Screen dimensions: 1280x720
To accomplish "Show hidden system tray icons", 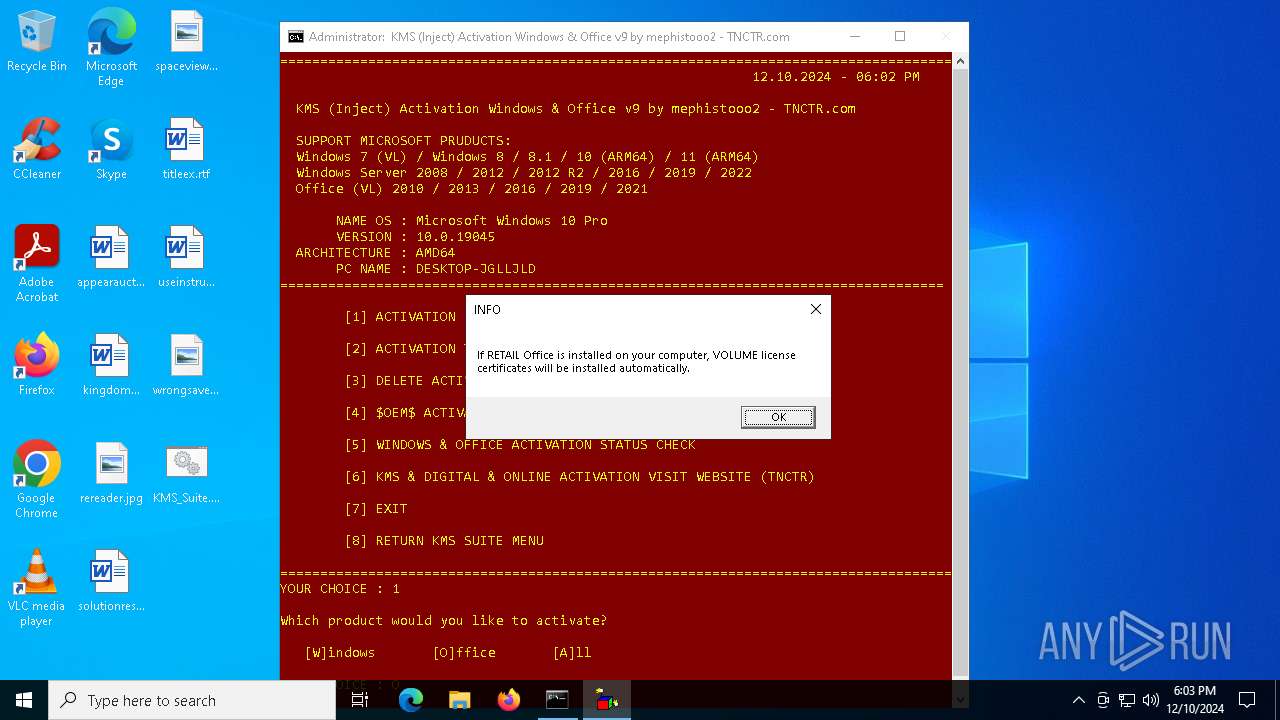I will (x=1078, y=700).
